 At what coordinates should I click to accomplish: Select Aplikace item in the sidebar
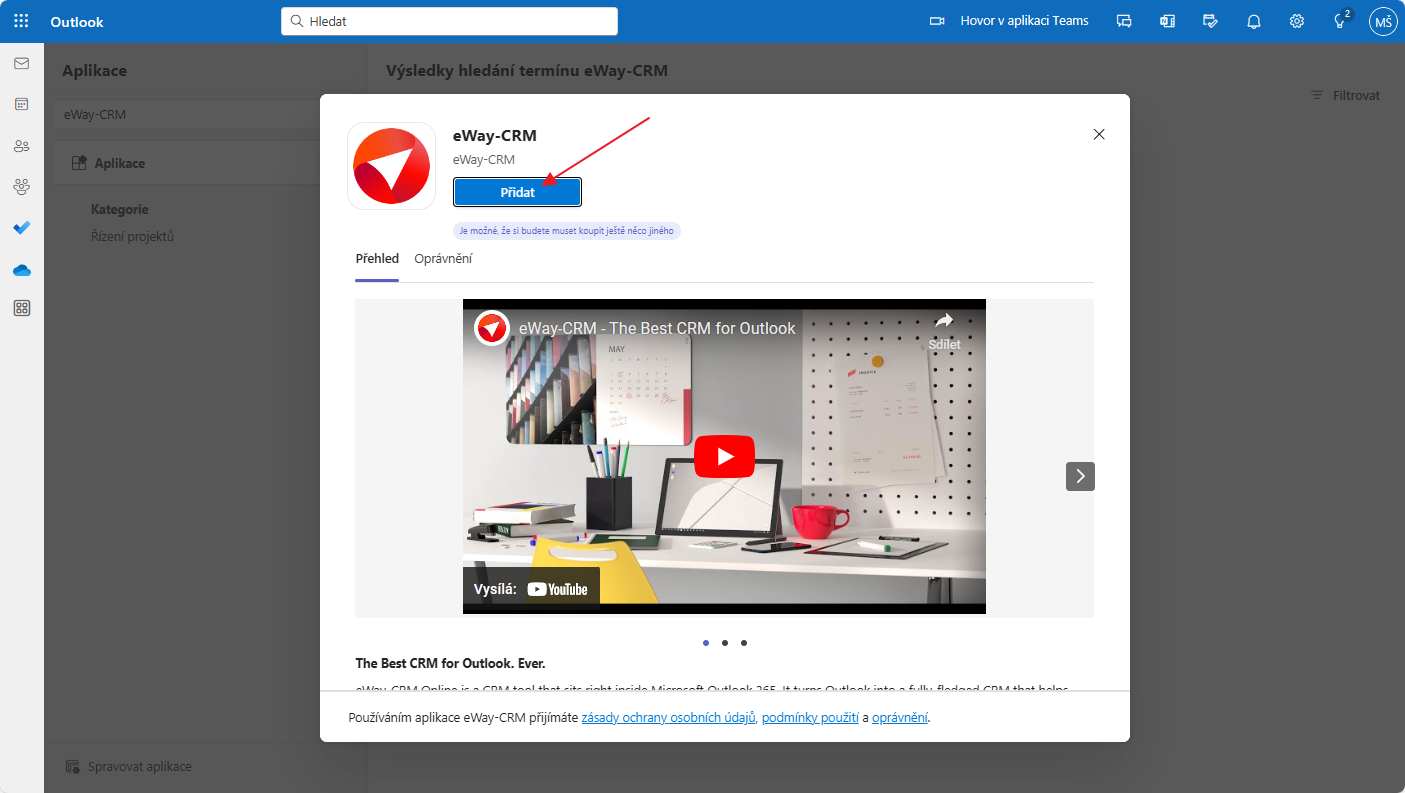coord(188,163)
